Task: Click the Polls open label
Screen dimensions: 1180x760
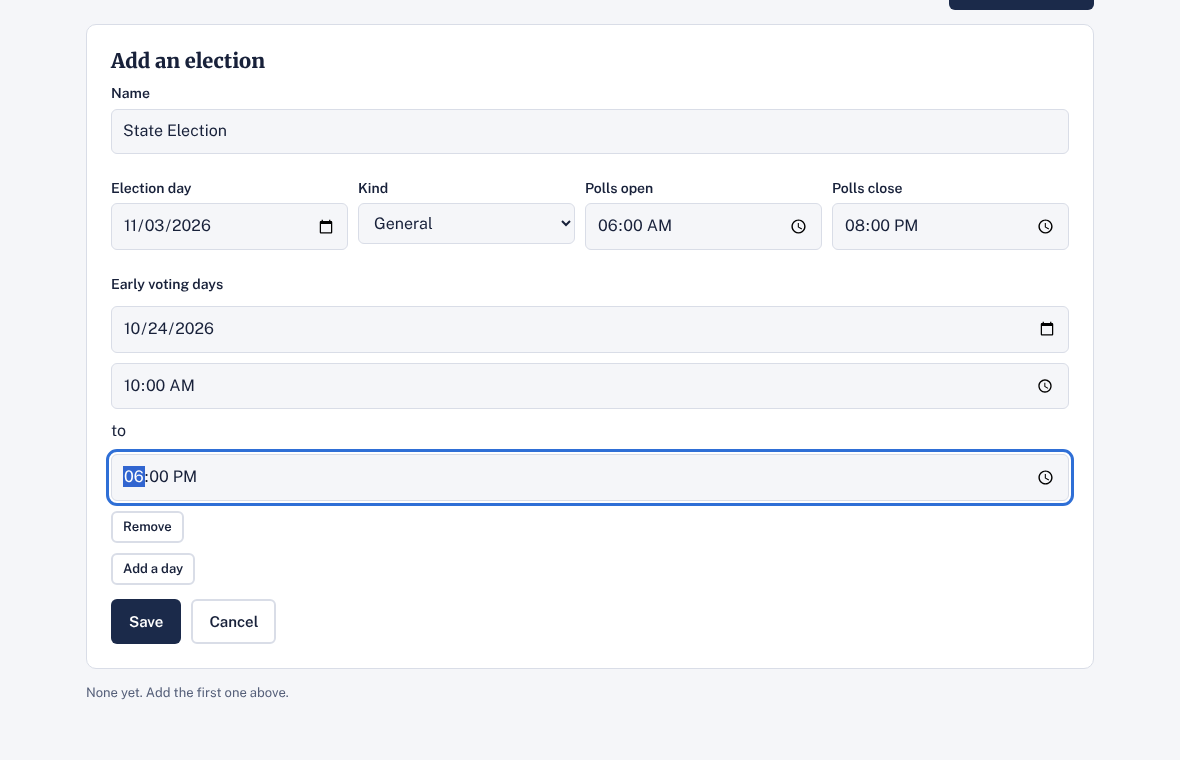Action: pyautogui.click(x=619, y=188)
